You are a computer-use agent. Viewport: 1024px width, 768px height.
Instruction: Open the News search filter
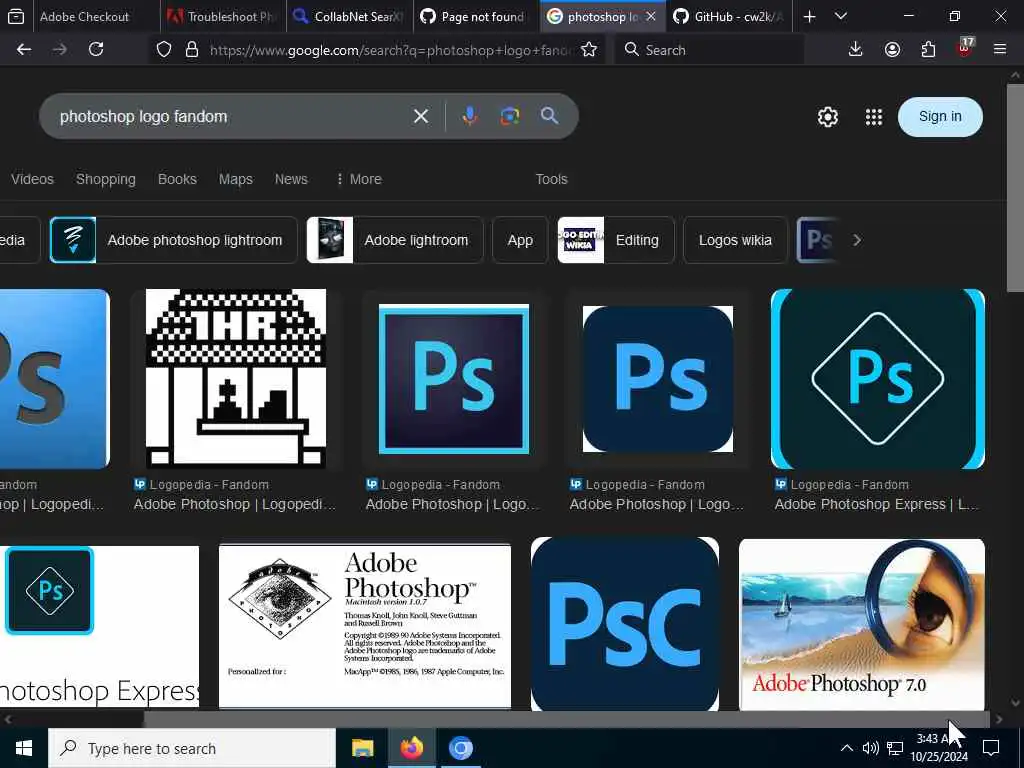click(x=291, y=179)
